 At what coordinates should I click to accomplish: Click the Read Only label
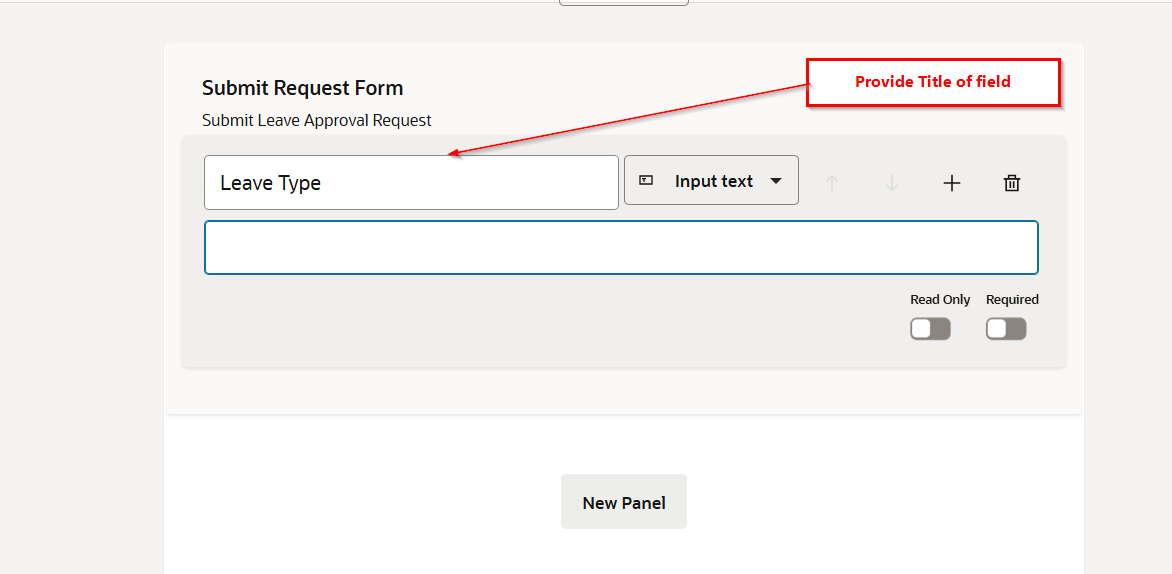pyautogui.click(x=940, y=299)
